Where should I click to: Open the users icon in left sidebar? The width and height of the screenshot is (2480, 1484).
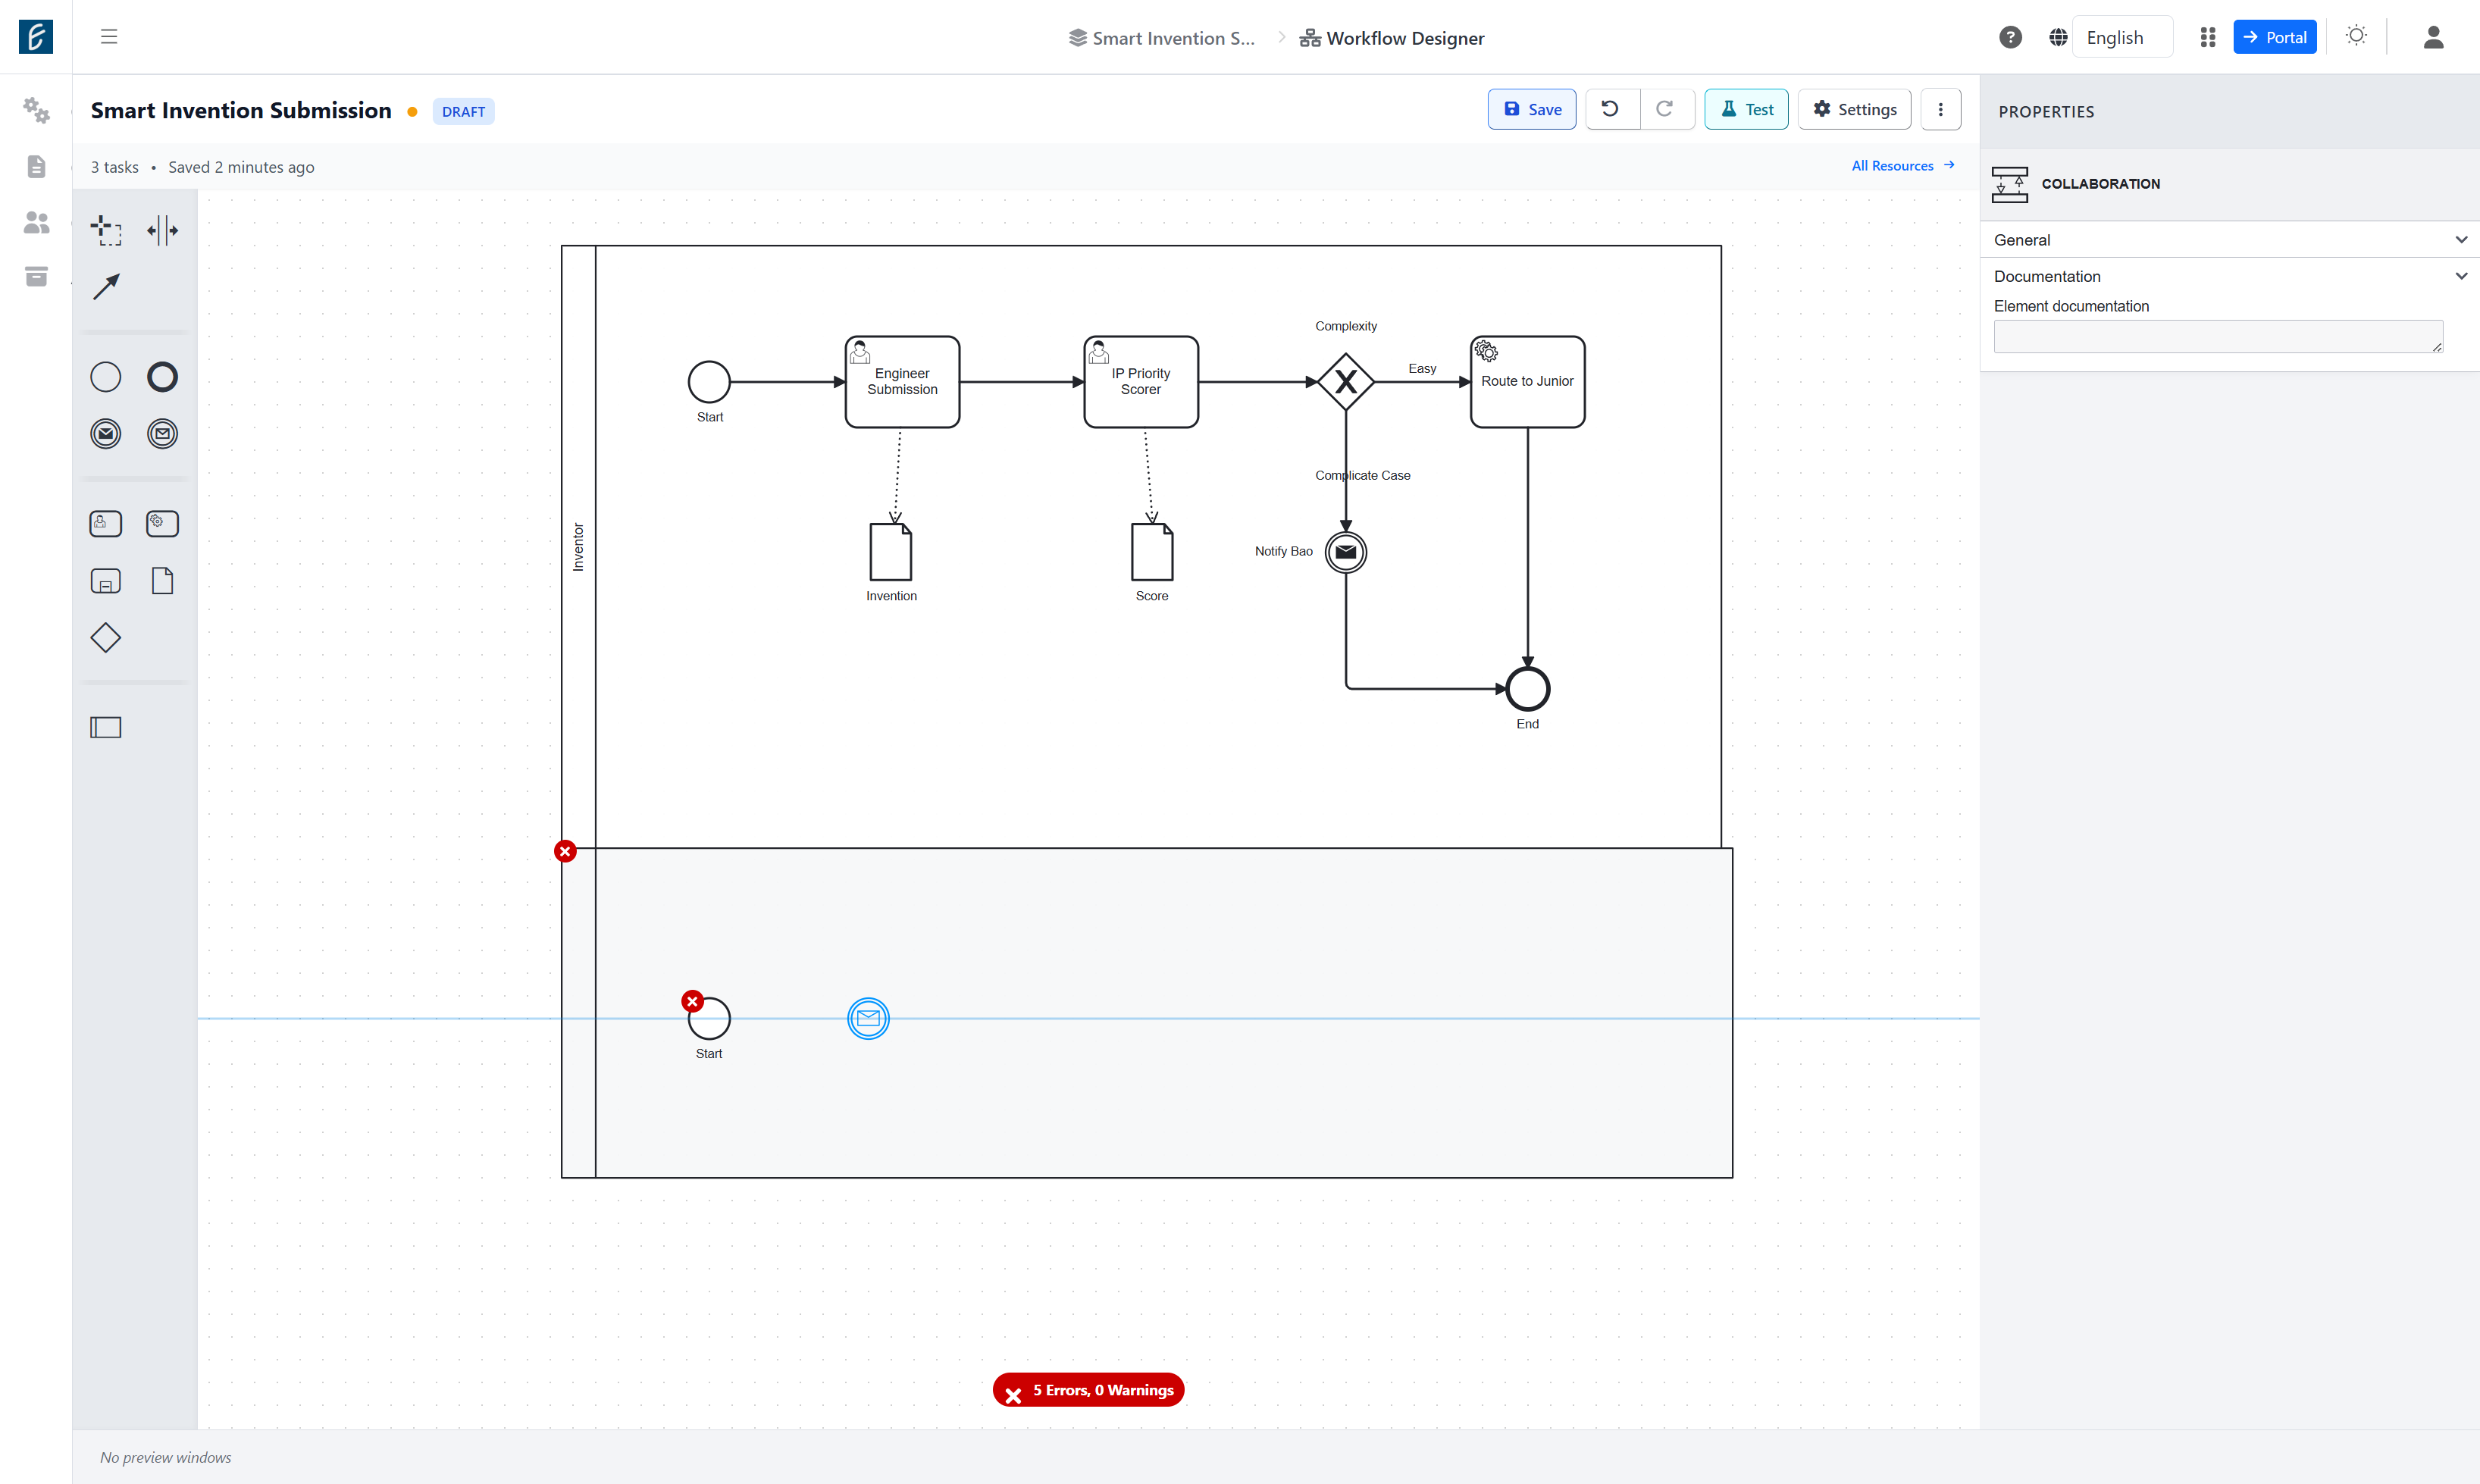[x=36, y=222]
